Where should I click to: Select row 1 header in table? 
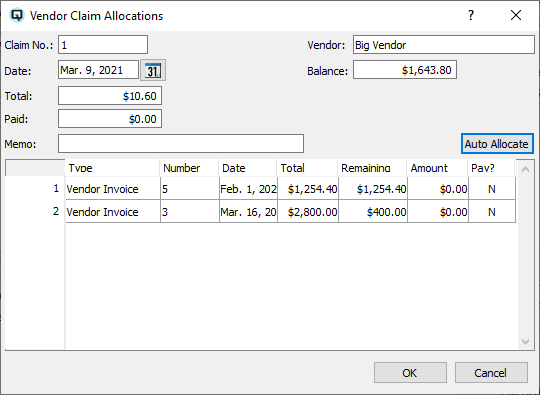35,188
